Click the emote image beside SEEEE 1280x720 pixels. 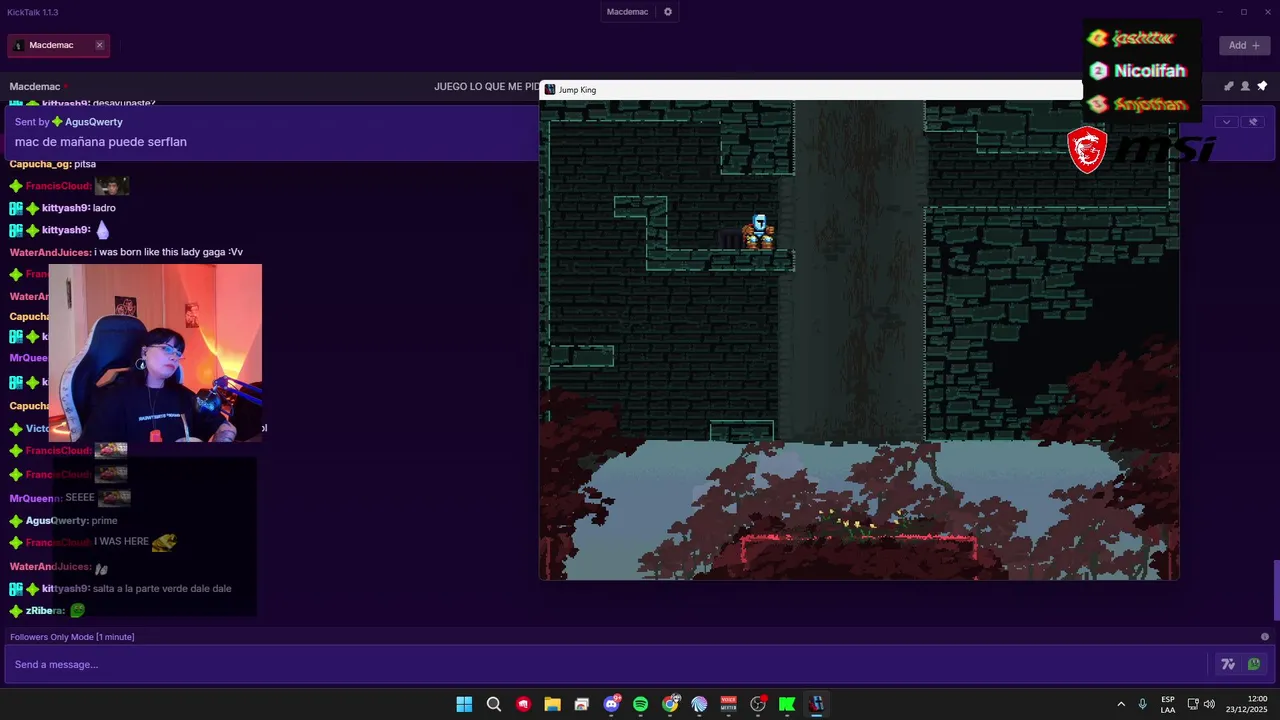tap(114, 497)
